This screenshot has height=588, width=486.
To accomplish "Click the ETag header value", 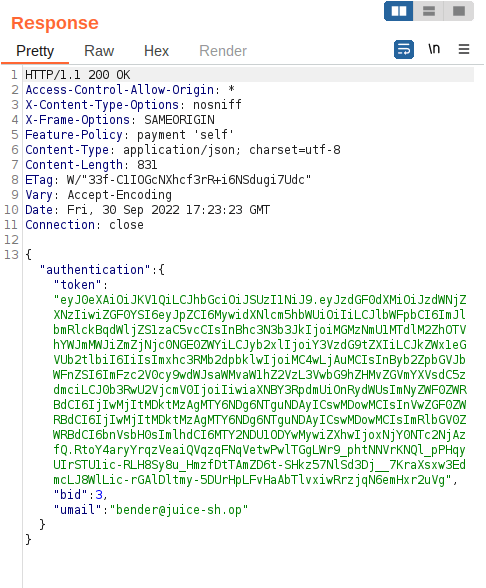I will (189, 180).
